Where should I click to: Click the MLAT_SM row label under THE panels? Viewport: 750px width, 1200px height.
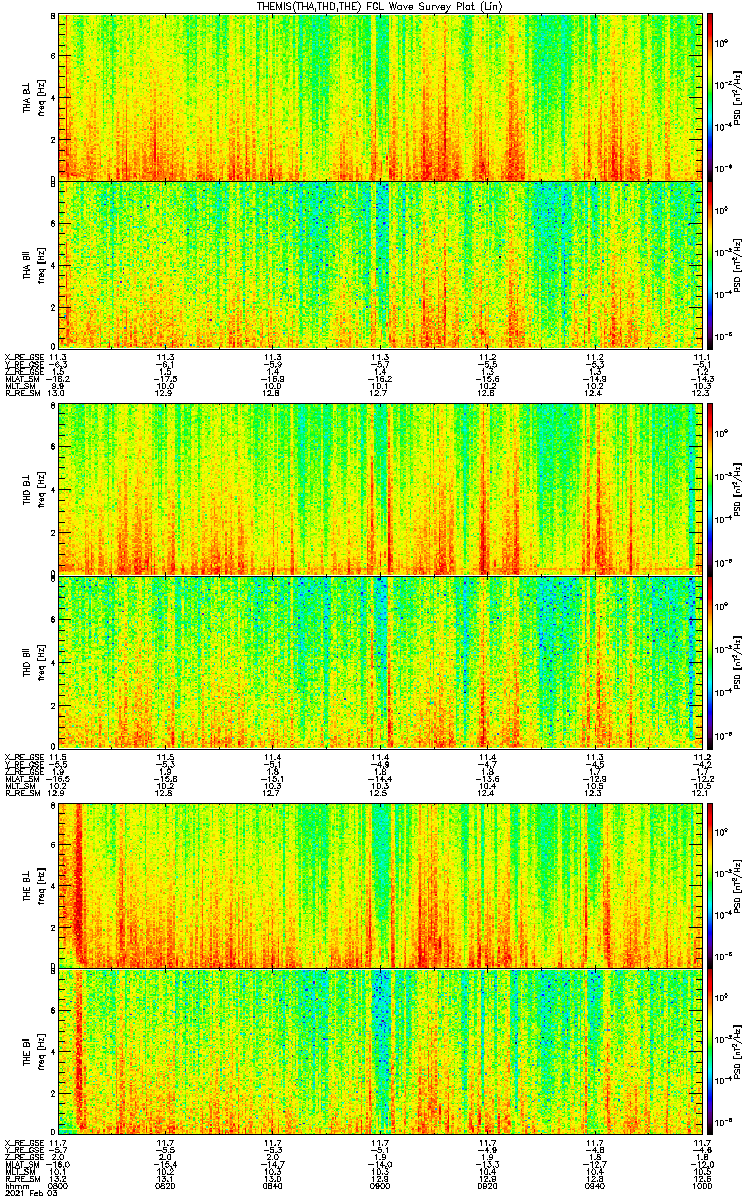tap(22, 1166)
